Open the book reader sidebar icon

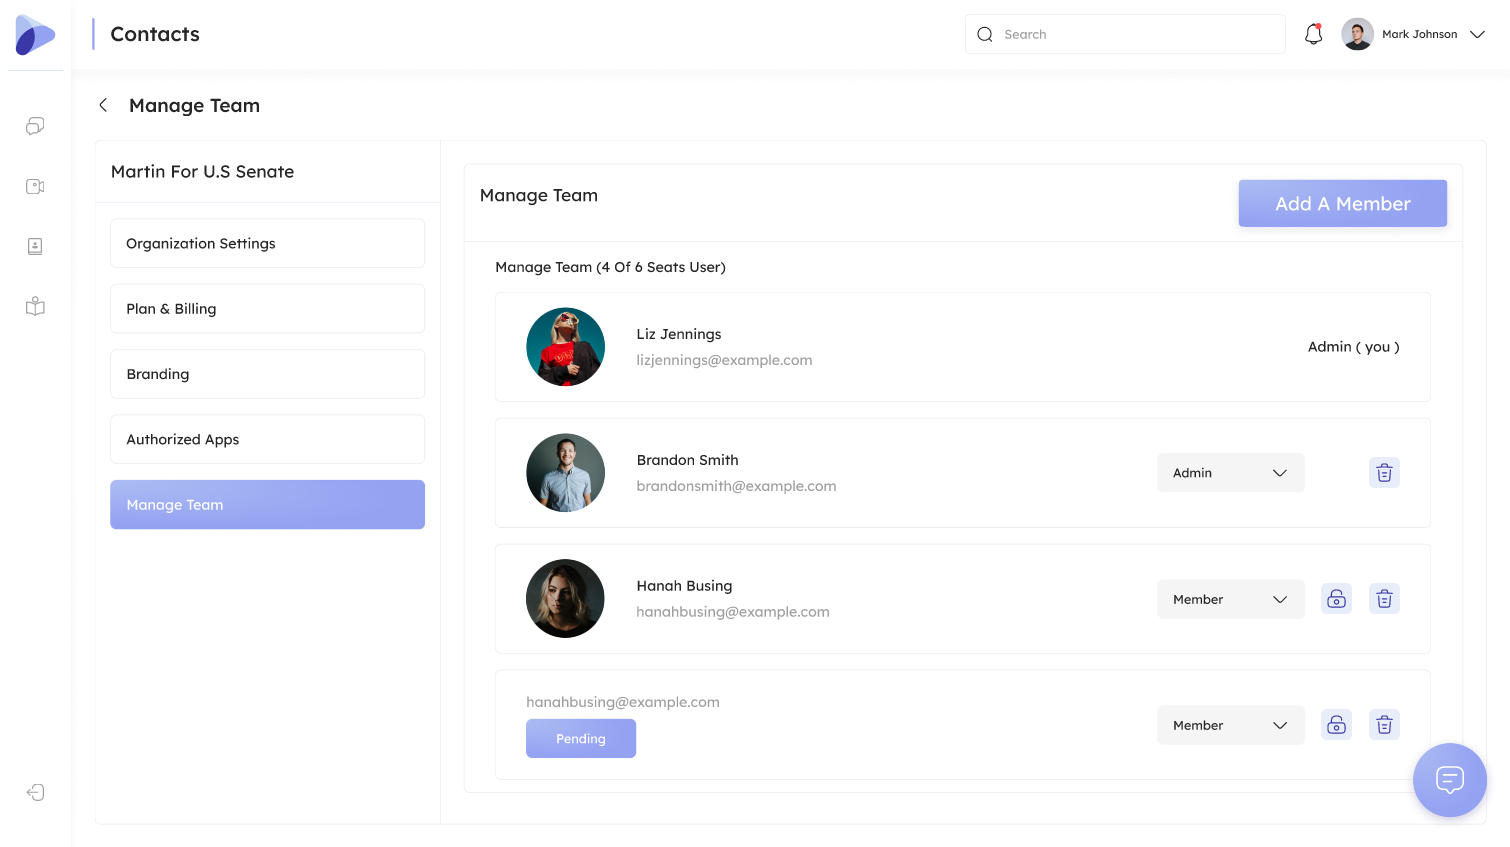click(35, 306)
